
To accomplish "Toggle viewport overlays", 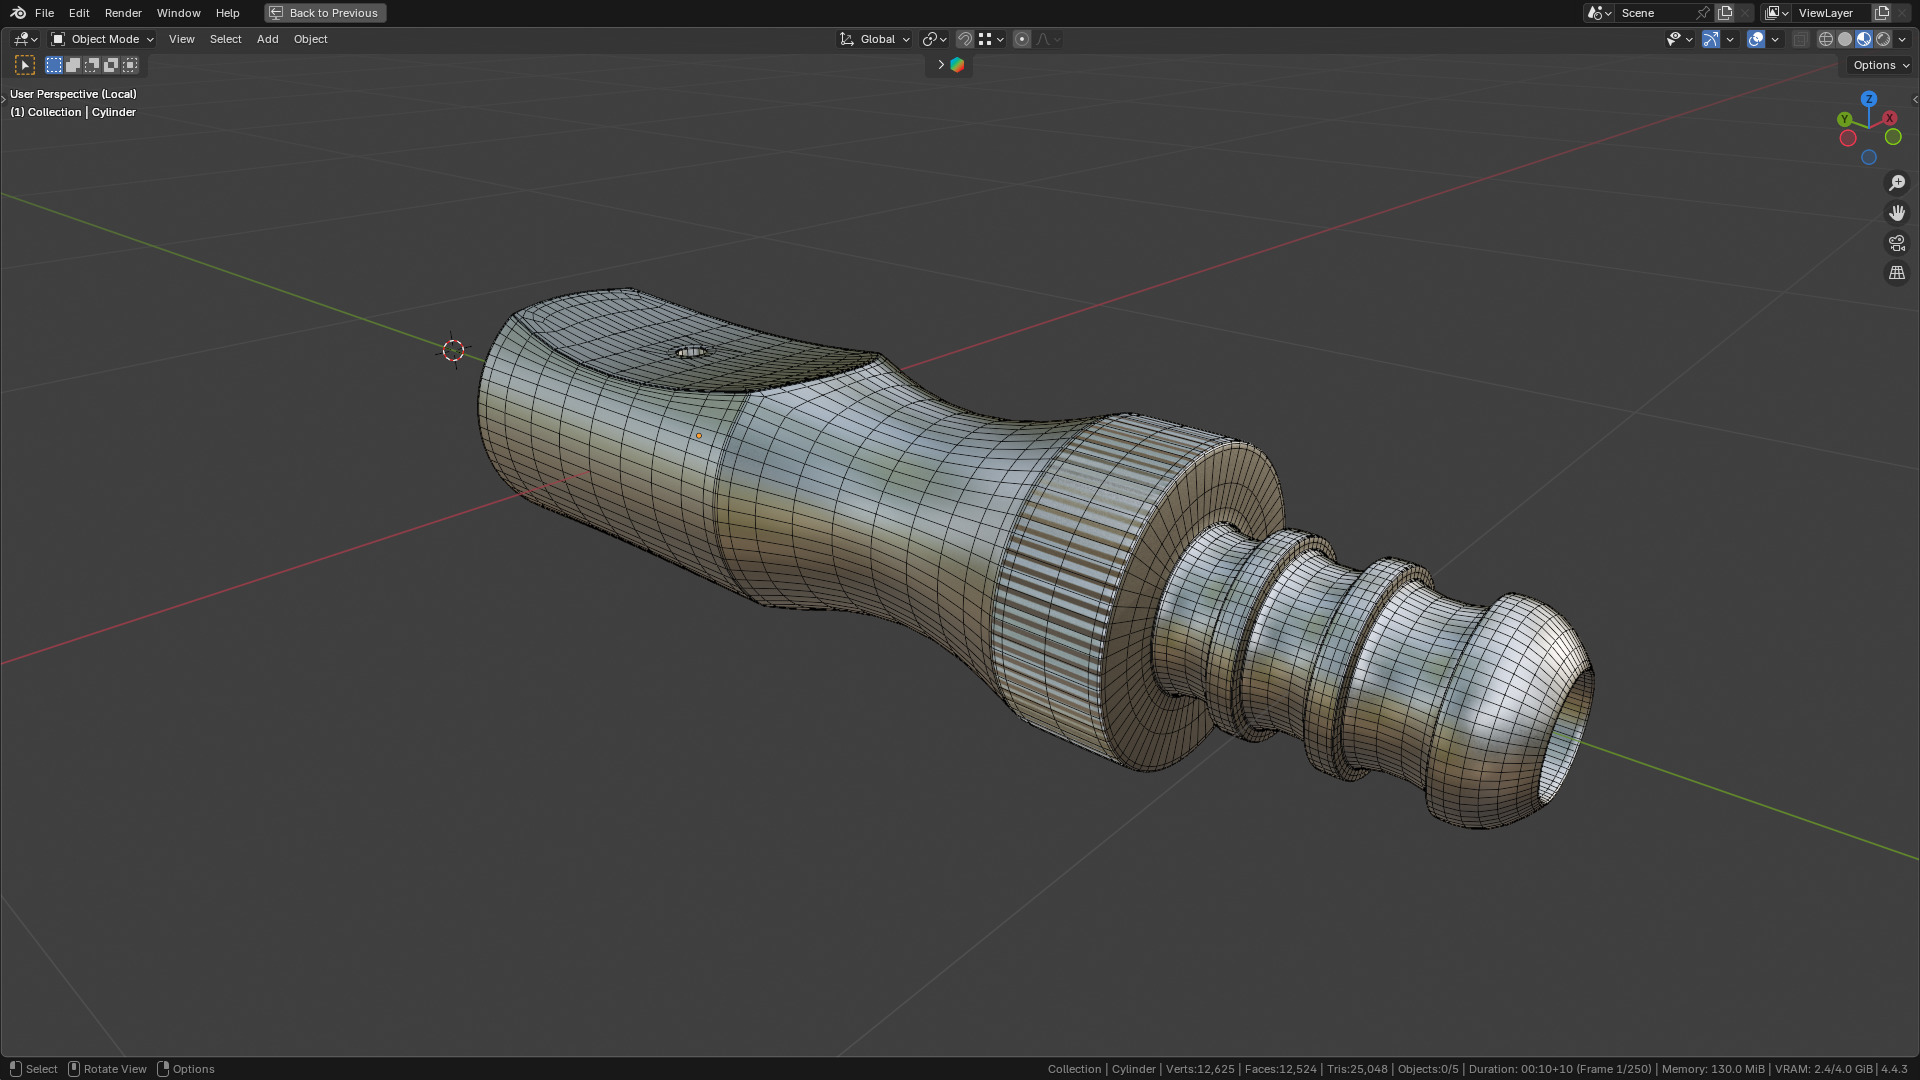I will (x=1756, y=39).
